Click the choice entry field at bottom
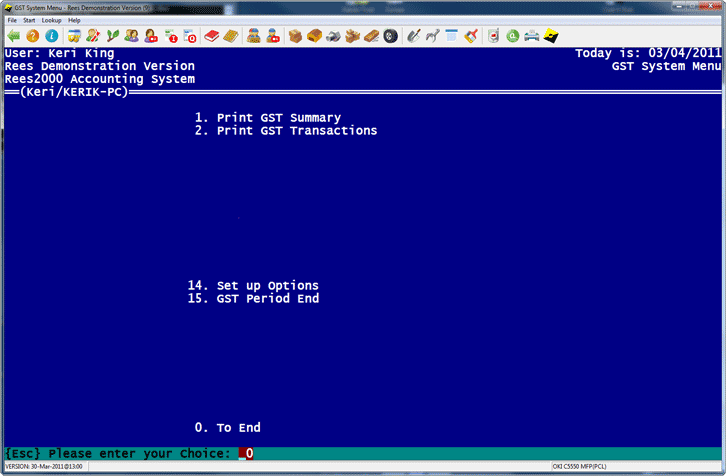The height and width of the screenshot is (476, 726). (246, 454)
